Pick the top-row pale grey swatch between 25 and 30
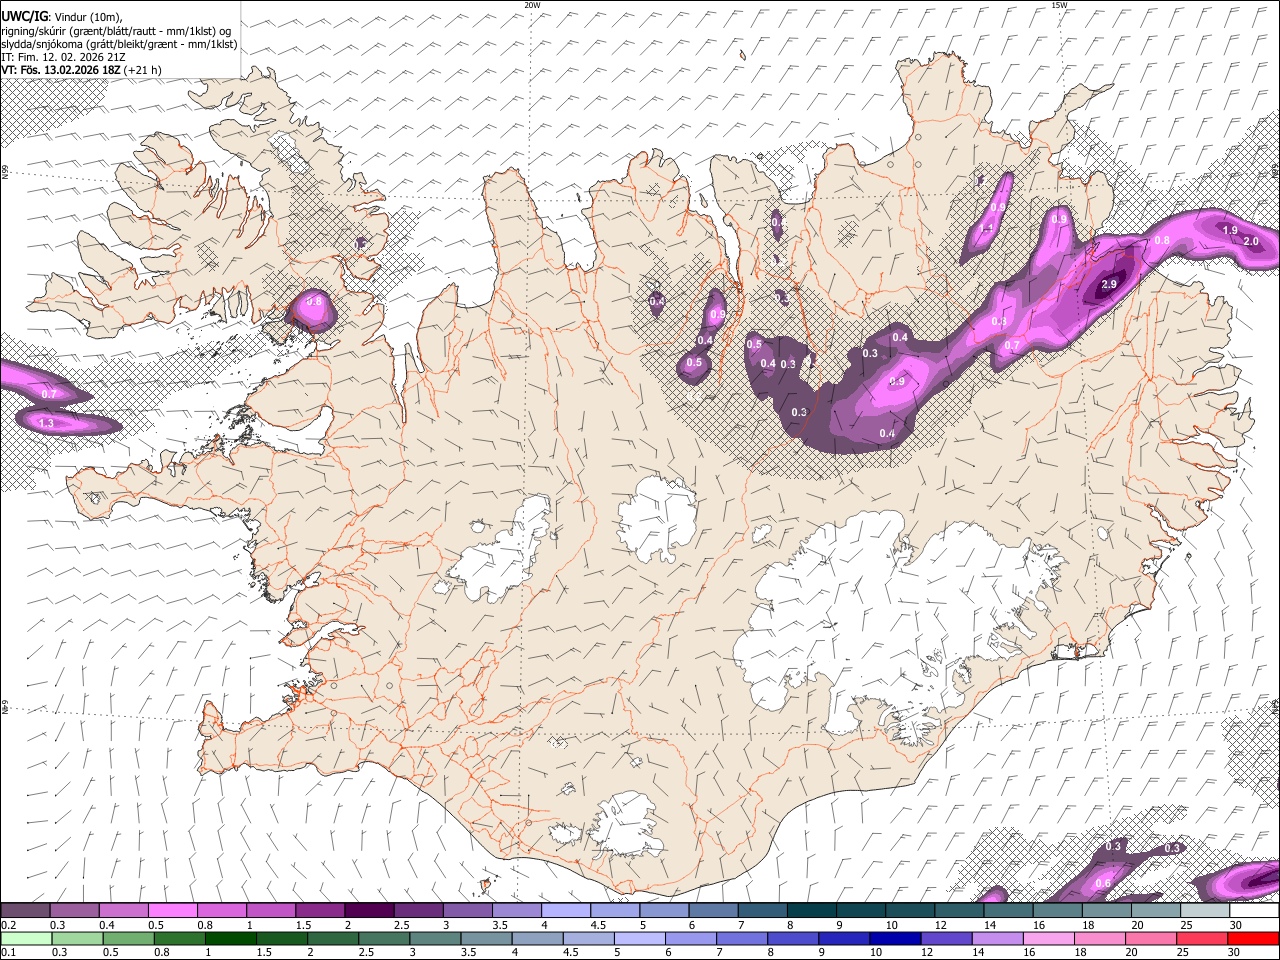This screenshot has width=1280, height=960. pos(1205,910)
